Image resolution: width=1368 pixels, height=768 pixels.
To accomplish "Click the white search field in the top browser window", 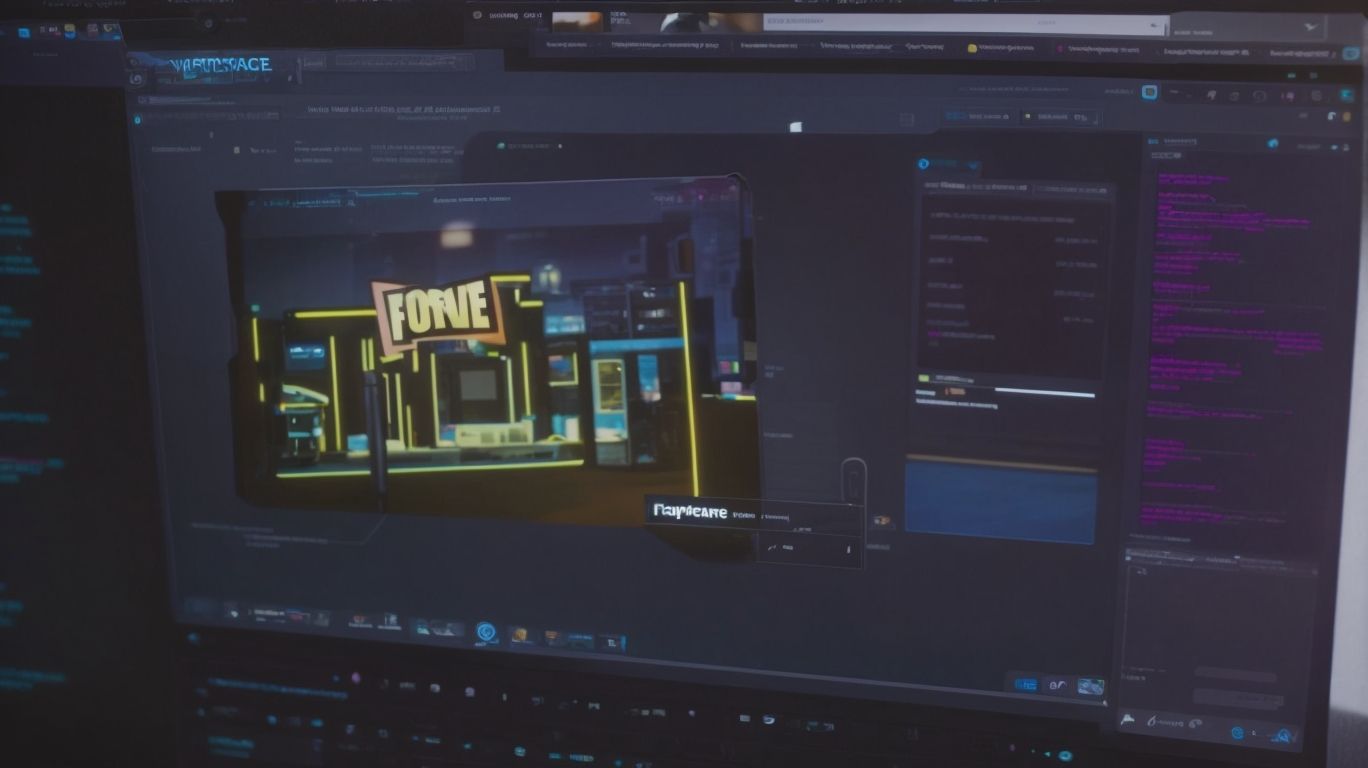I will [x=965, y=23].
